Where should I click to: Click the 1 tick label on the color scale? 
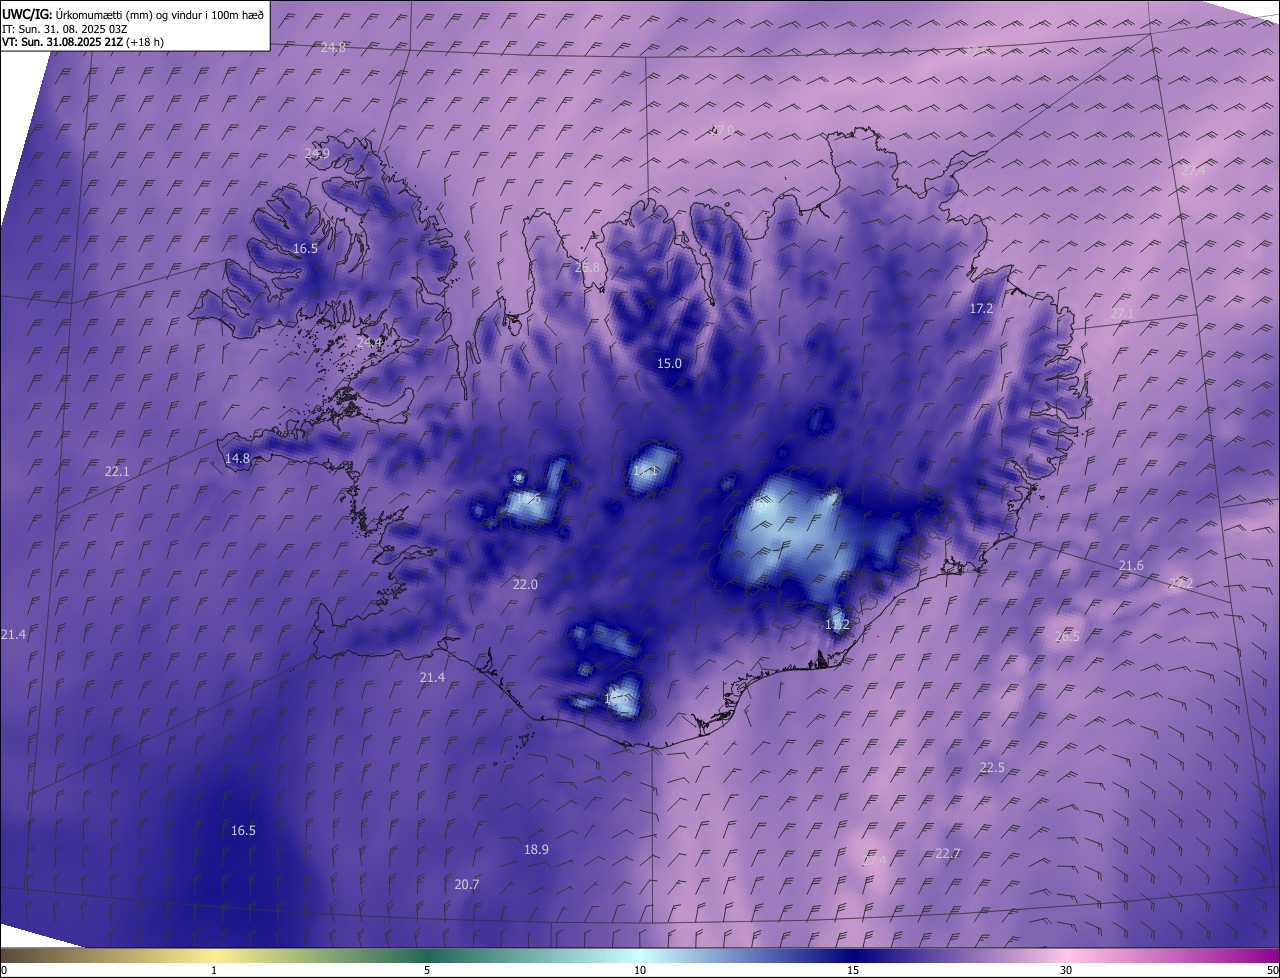[x=214, y=970]
